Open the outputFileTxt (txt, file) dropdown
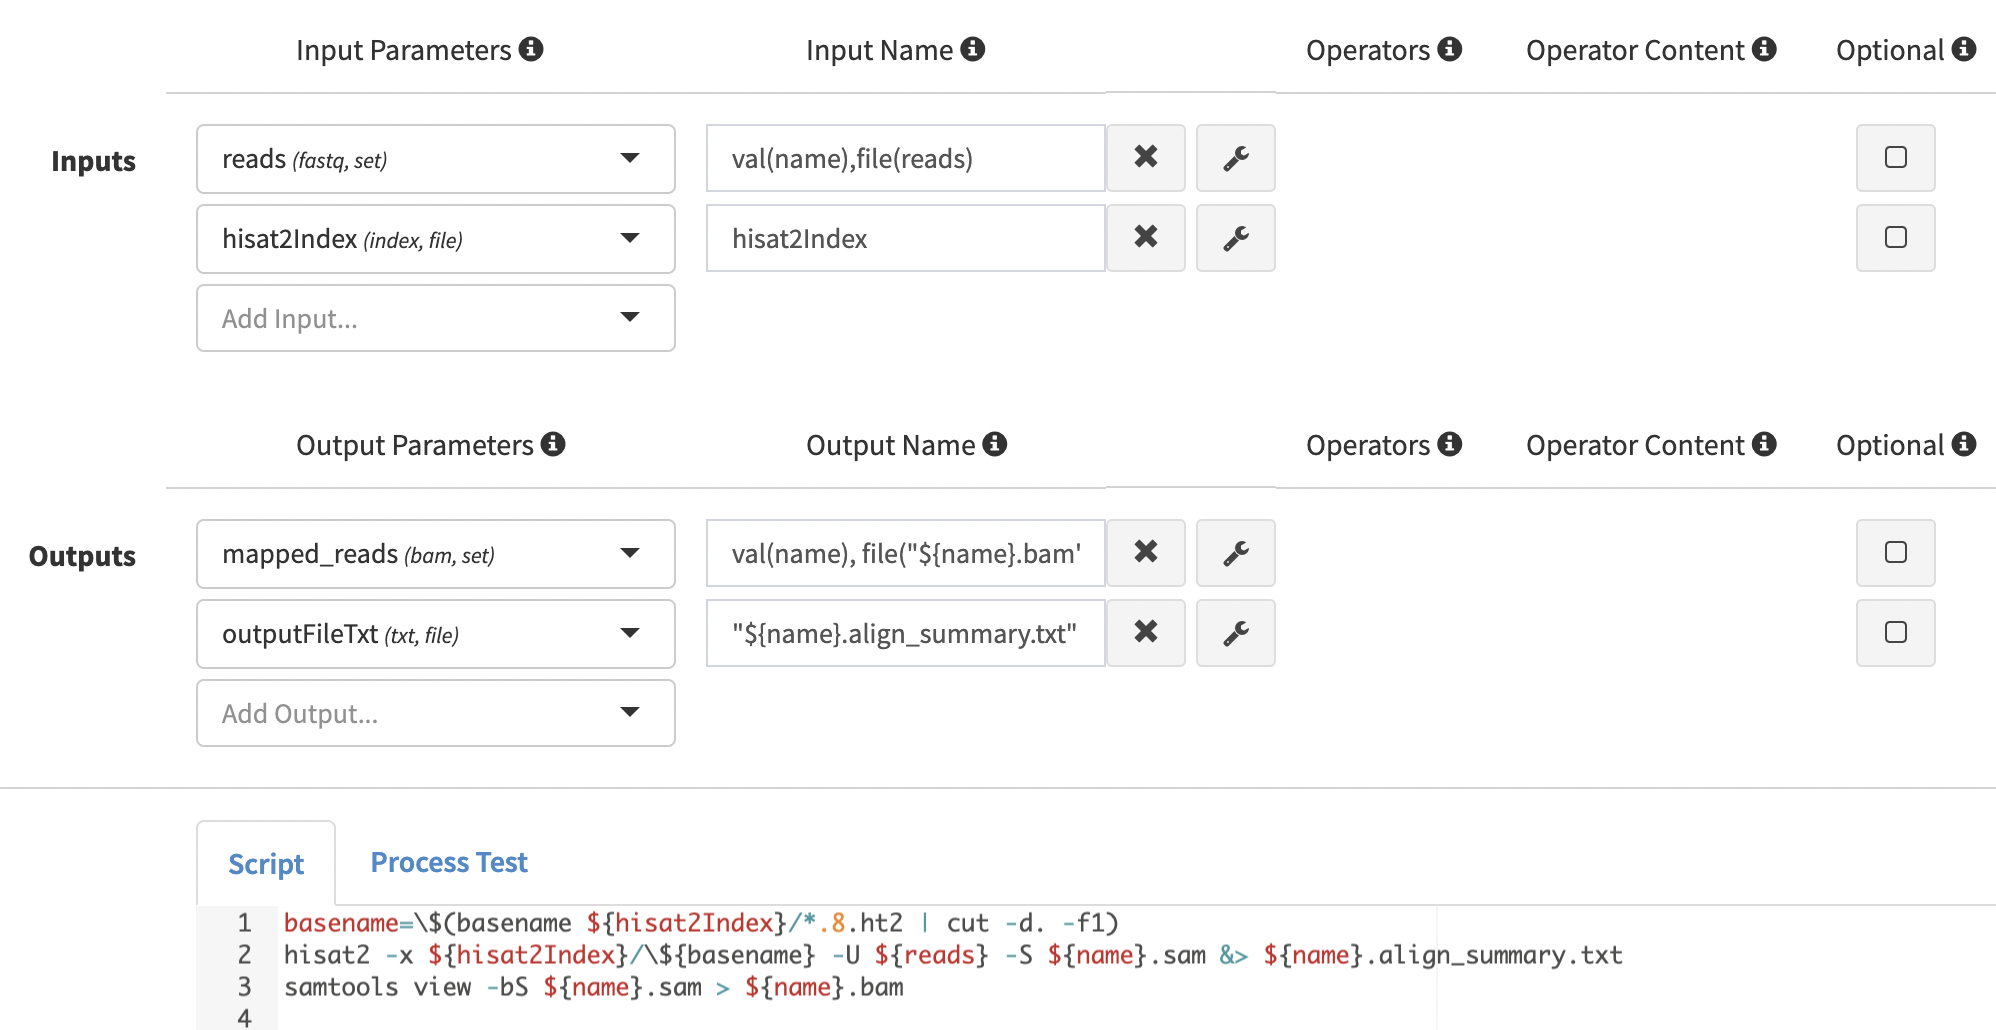The image size is (1996, 1030). pyautogui.click(x=436, y=634)
